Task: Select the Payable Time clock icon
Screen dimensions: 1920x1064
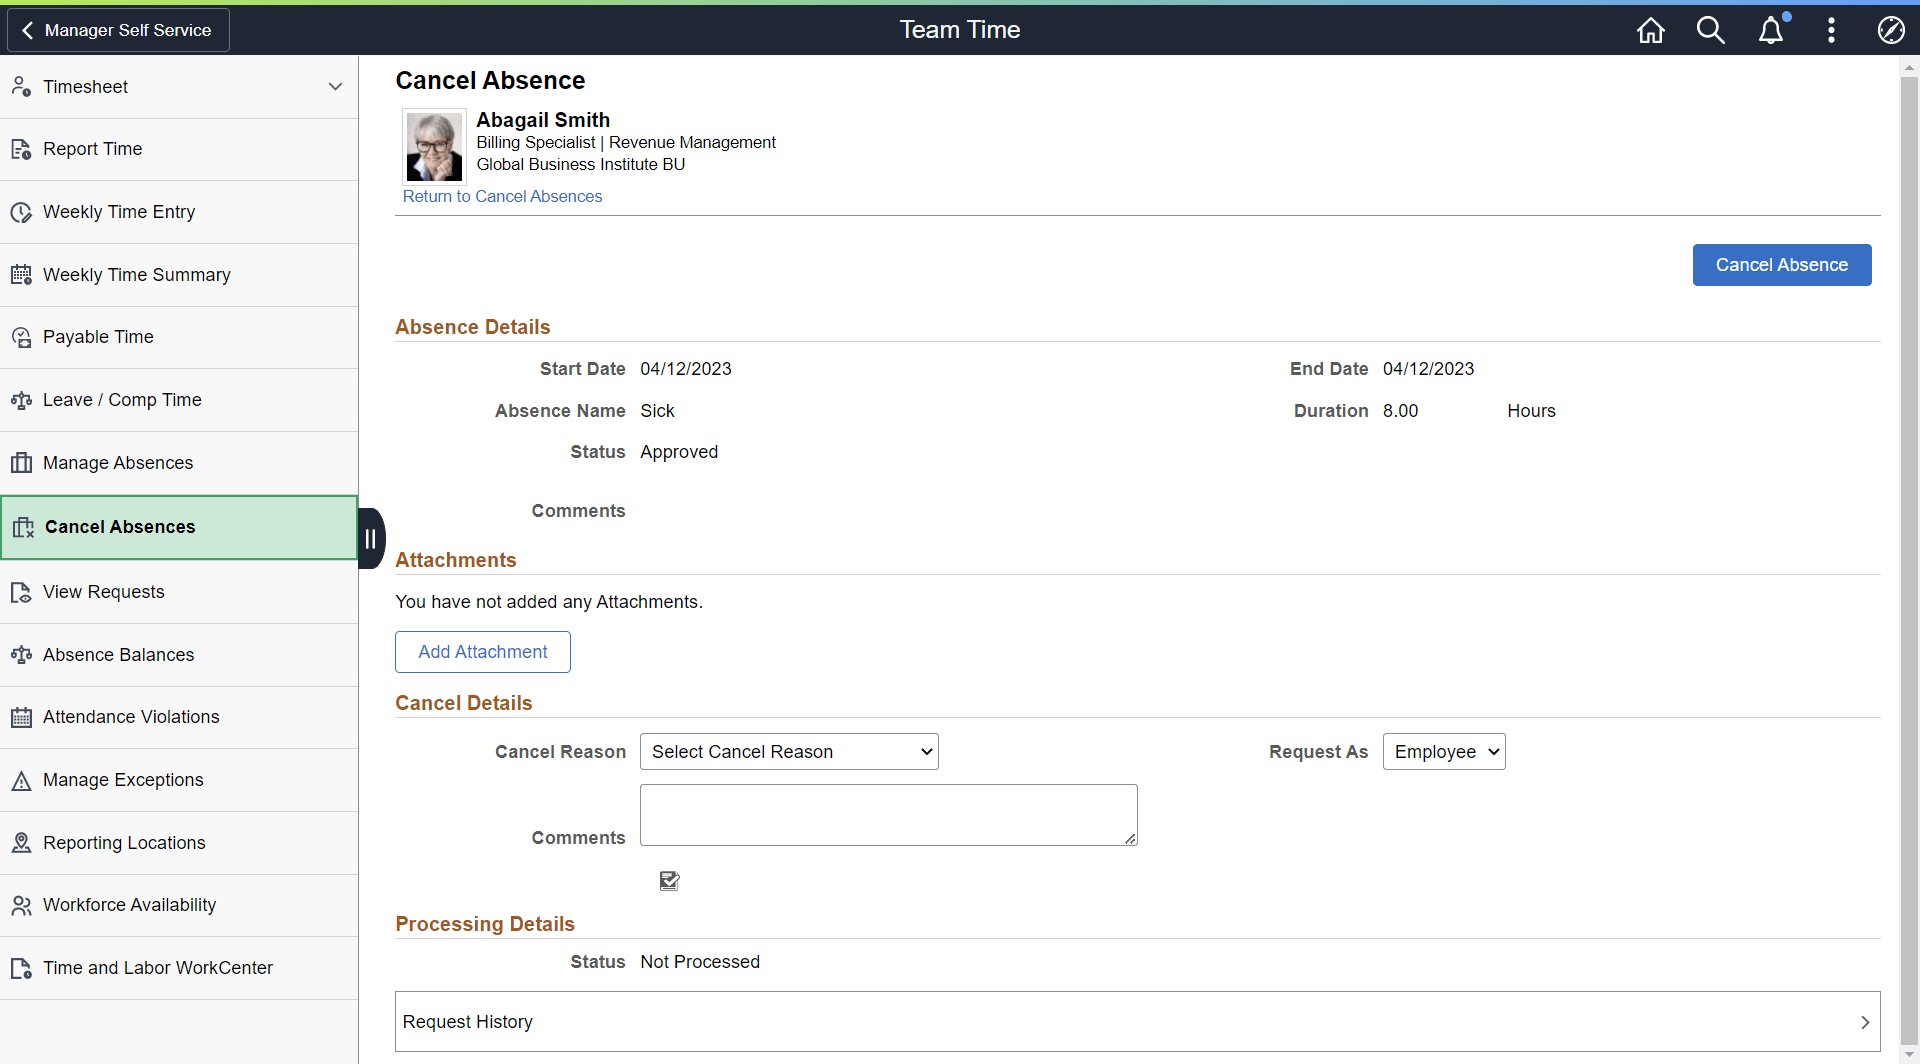Action: [22, 337]
